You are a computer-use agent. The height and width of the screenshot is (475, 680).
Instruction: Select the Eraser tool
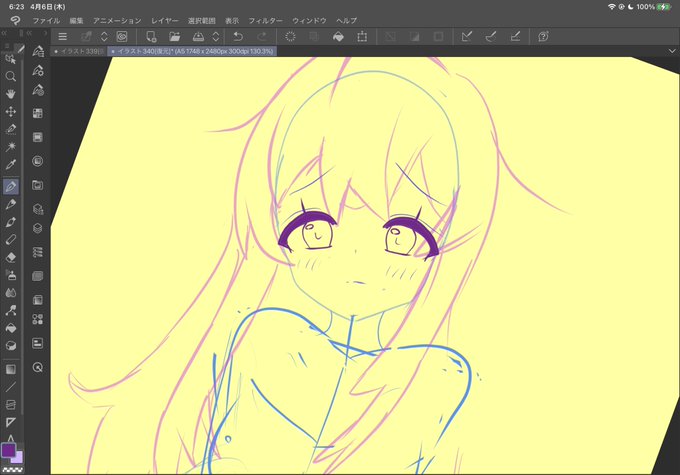tap(10, 257)
